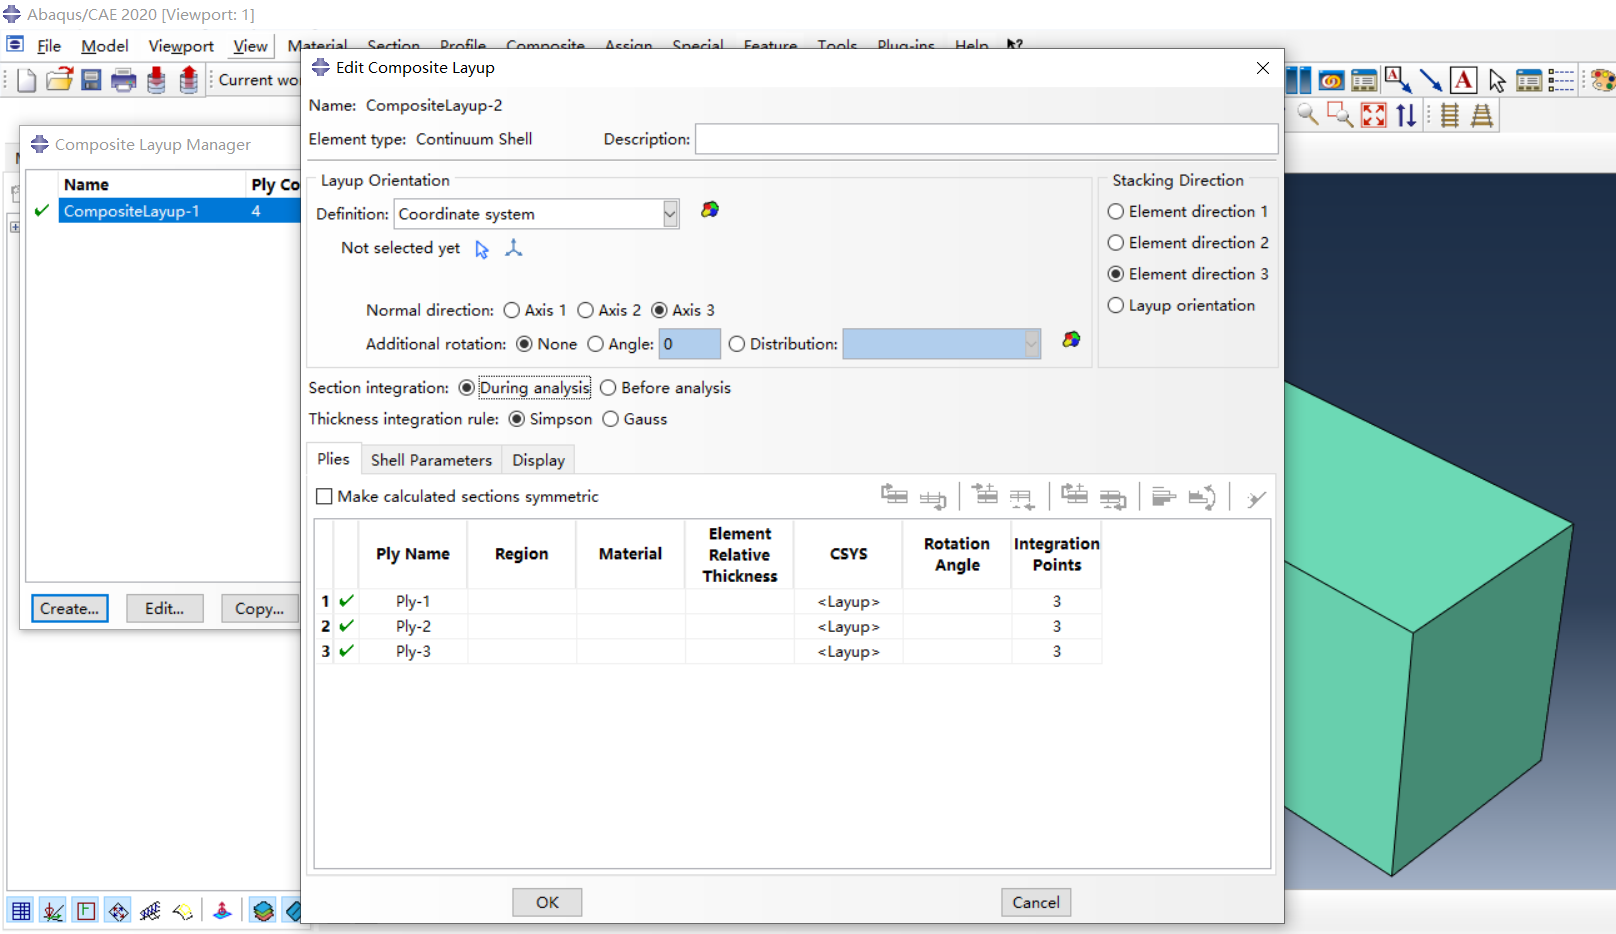Open the color palette icon in toolbar
The width and height of the screenshot is (1616, 934).
click(x=1602, y=80)
